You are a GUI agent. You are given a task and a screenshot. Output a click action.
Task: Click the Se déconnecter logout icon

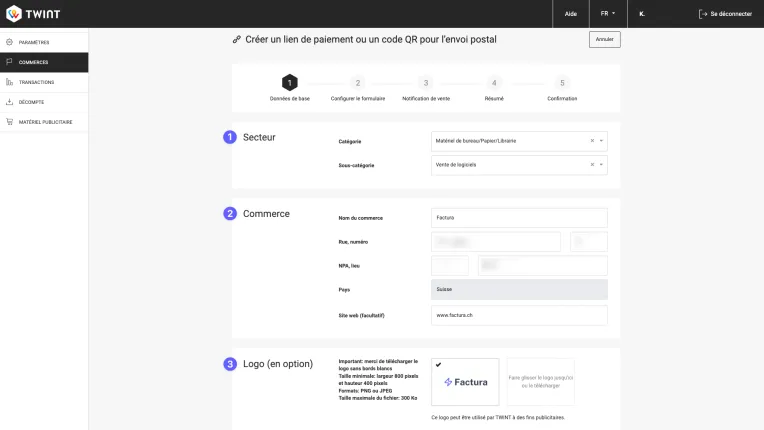(703, 14)
